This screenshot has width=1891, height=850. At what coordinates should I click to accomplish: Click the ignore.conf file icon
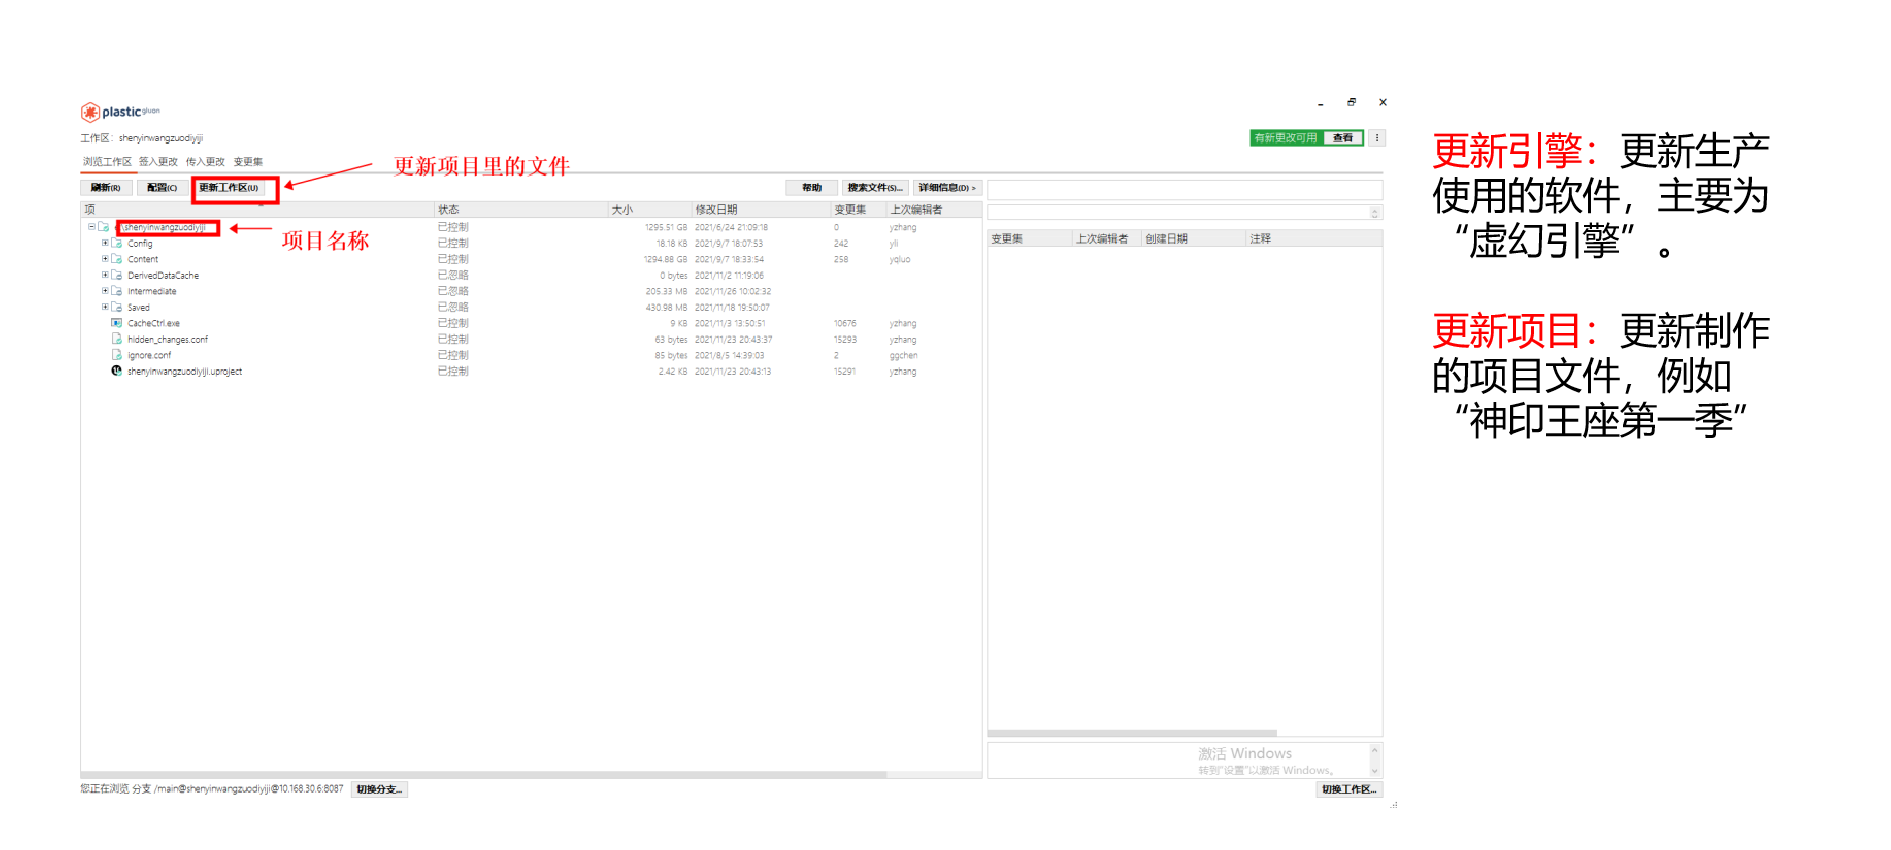(x=117, y=355)
